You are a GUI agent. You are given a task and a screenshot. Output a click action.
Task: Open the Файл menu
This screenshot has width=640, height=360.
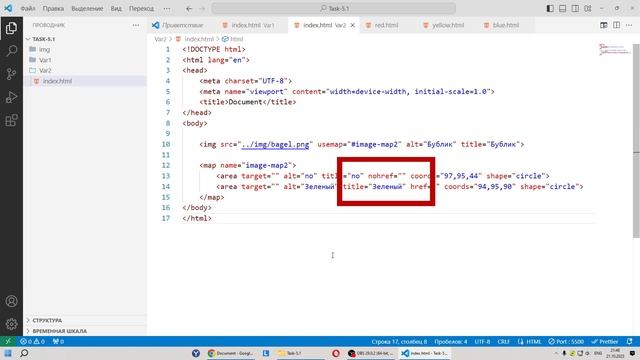28,8
